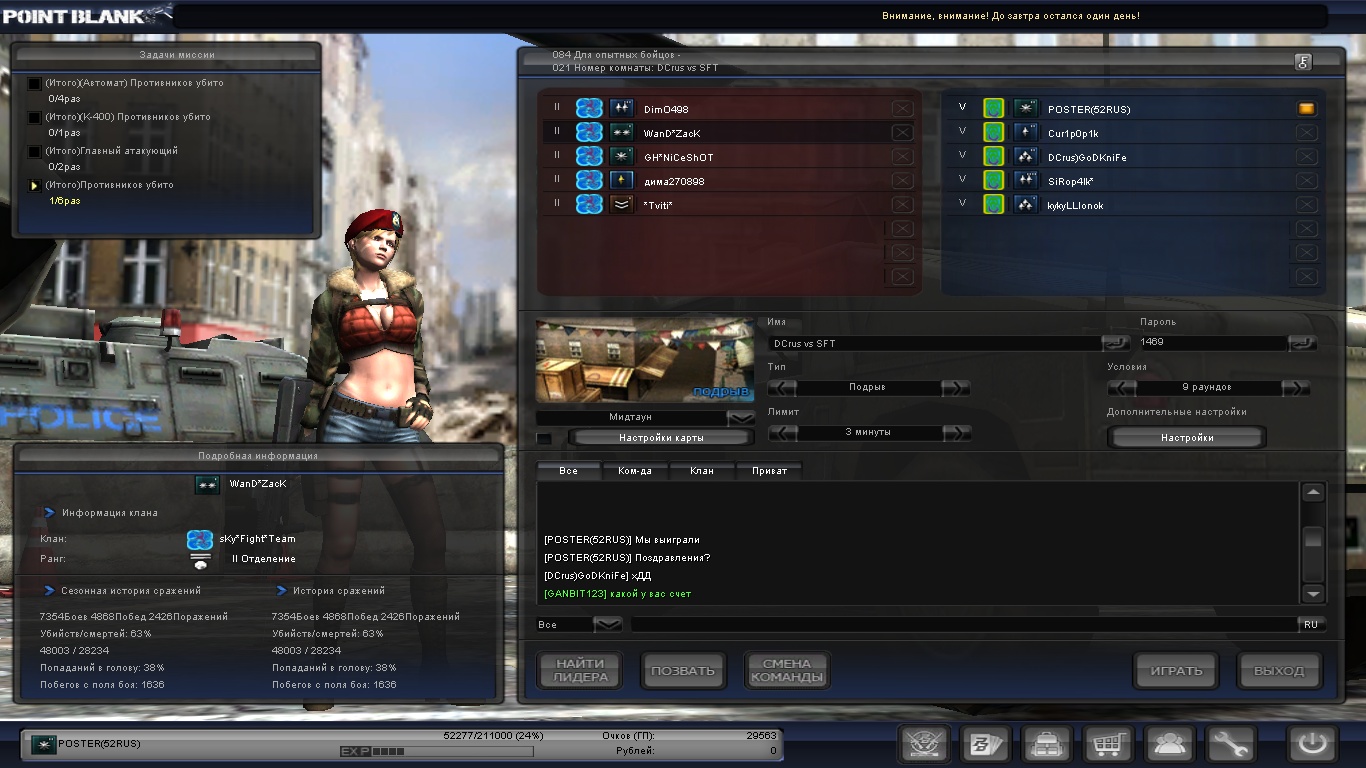Click the orange room-master icon for POSTER(52RUS)
Screen dimensions: 1366x768
coord(1306,108)
